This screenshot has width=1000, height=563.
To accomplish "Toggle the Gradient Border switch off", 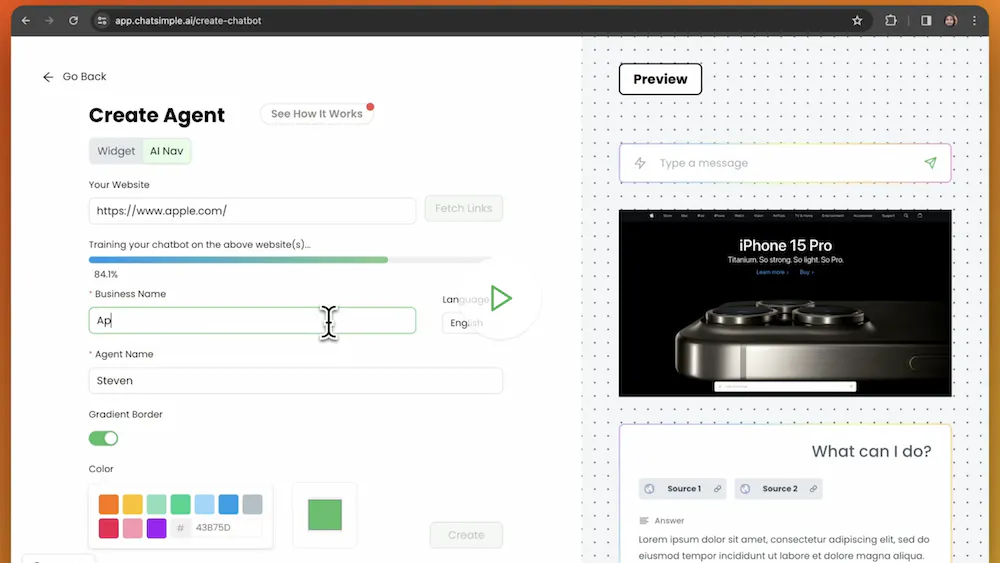I will point(103,438).
